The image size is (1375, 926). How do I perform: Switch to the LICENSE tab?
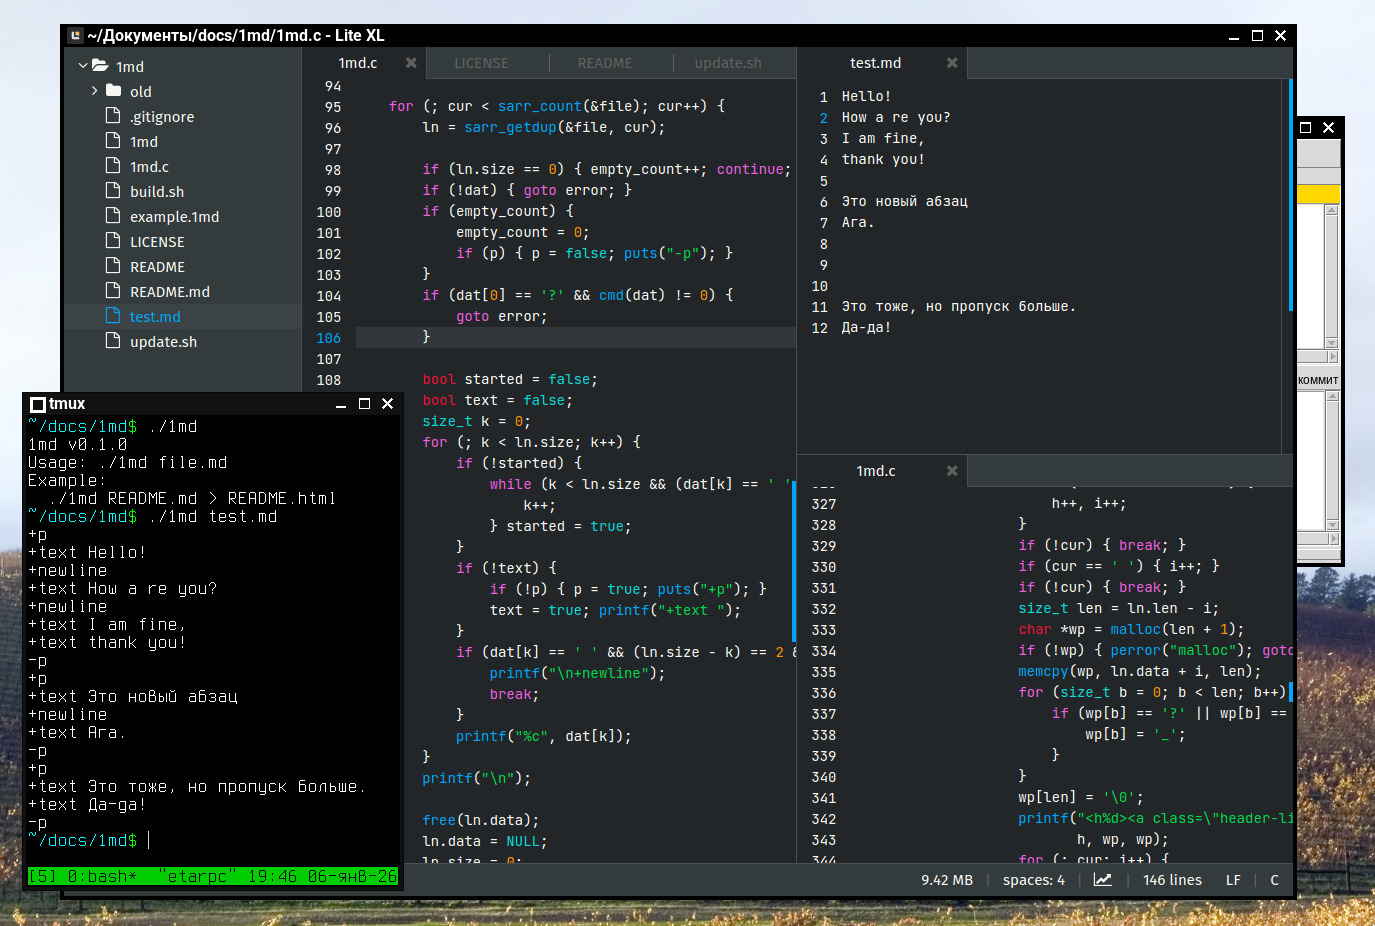click(x=481, y=63)
